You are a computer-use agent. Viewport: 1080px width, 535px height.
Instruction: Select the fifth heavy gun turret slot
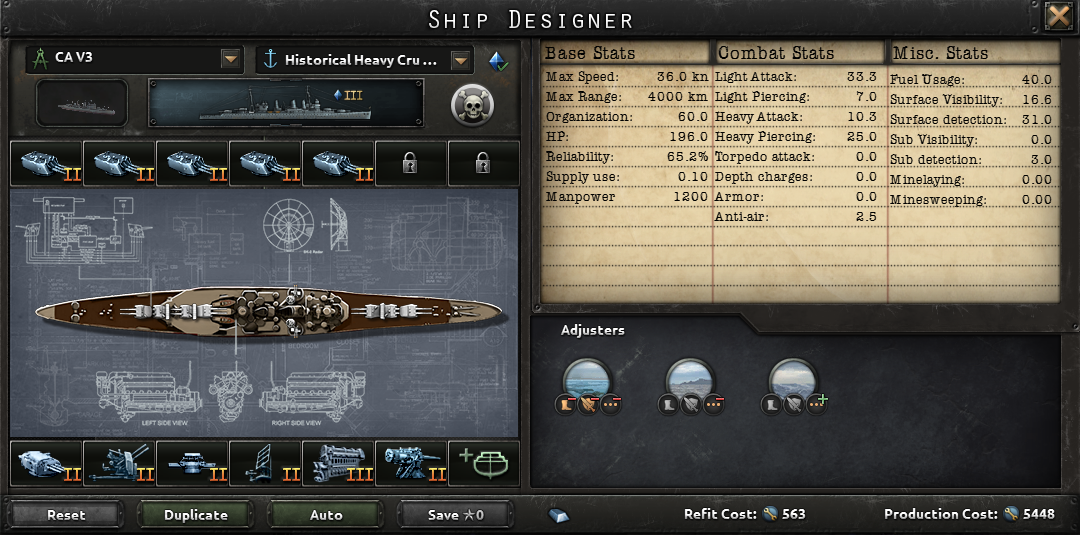(x=339, y=164)
